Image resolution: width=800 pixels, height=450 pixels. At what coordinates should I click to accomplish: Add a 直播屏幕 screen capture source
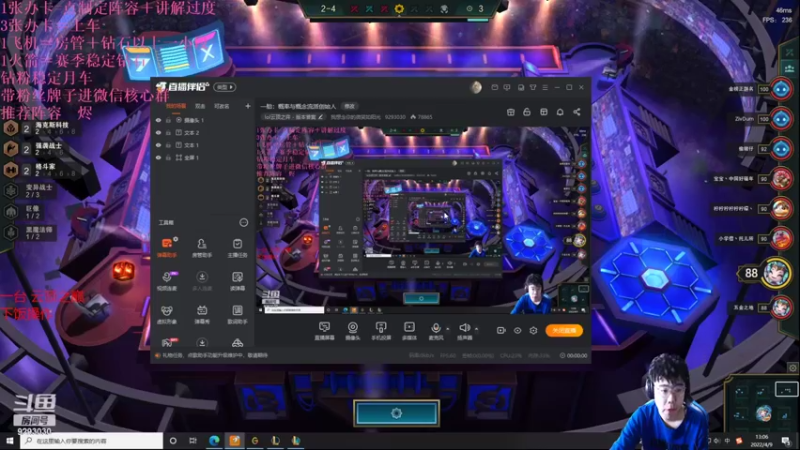(x=324, y=331)
